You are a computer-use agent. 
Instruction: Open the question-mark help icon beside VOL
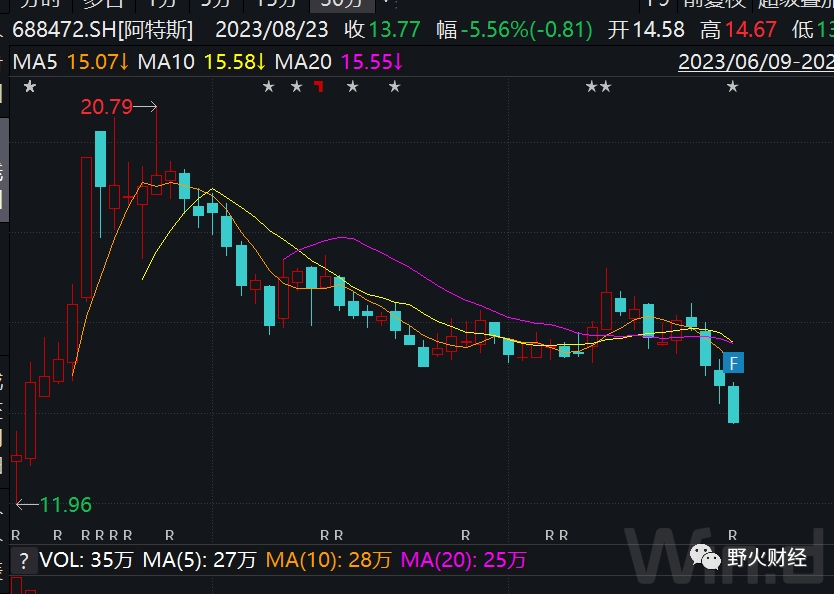pos(24,560)
